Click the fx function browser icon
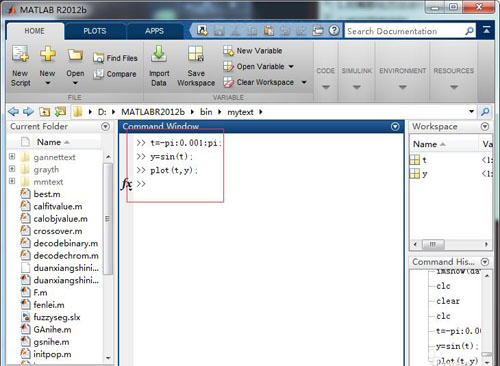500x366 pixels. coord(126,184)
